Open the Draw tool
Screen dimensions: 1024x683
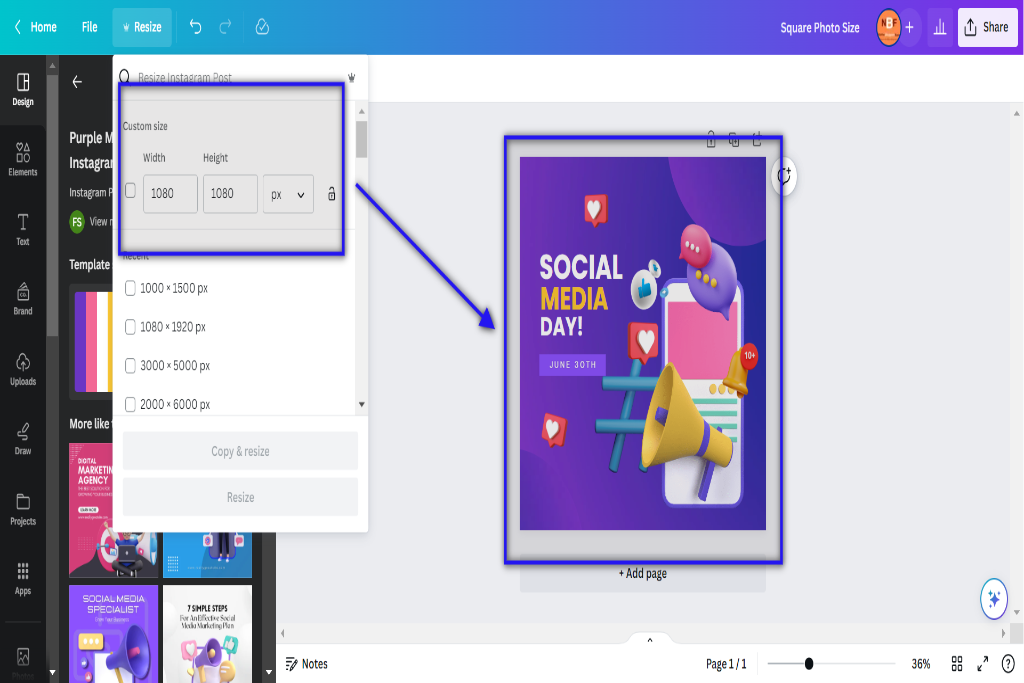23,439
